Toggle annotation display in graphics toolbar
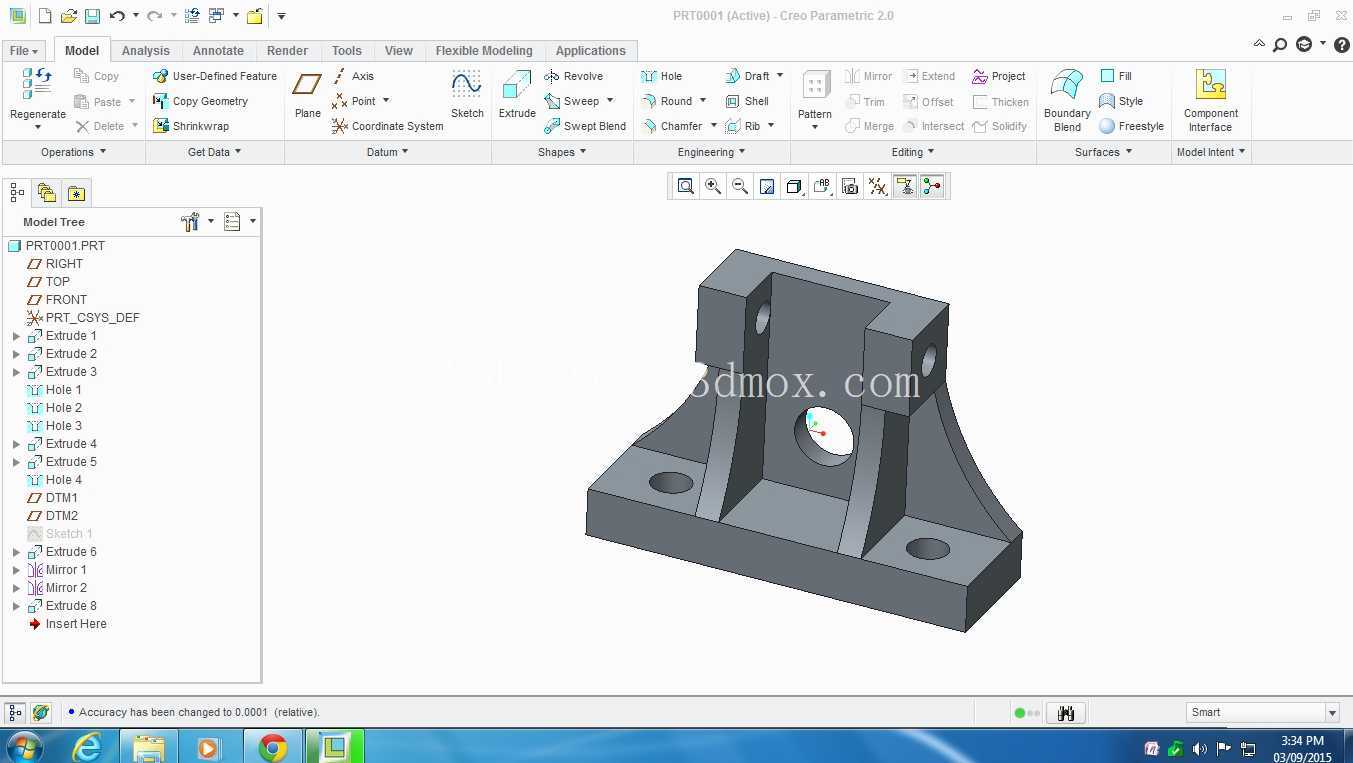 click(905, 186)
